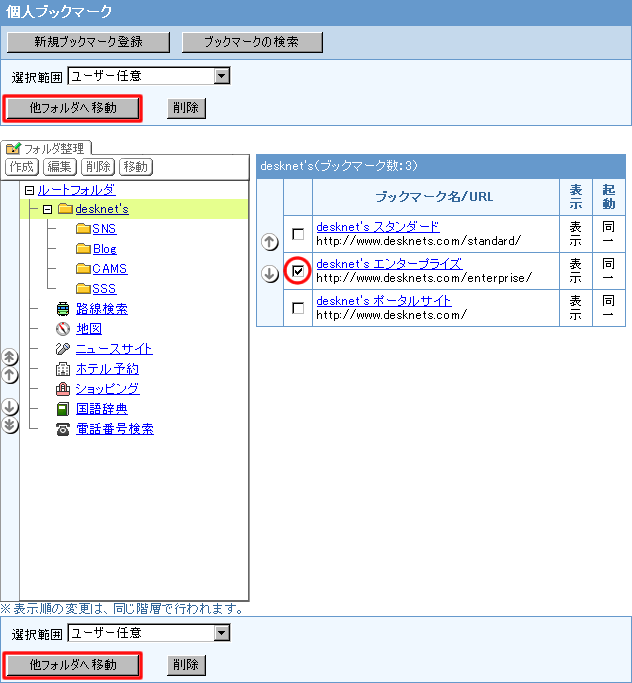Screen dimensions: 632x683
Task: Click the shopping bag icon beside ショッピング
Action: tap(63, 389)
